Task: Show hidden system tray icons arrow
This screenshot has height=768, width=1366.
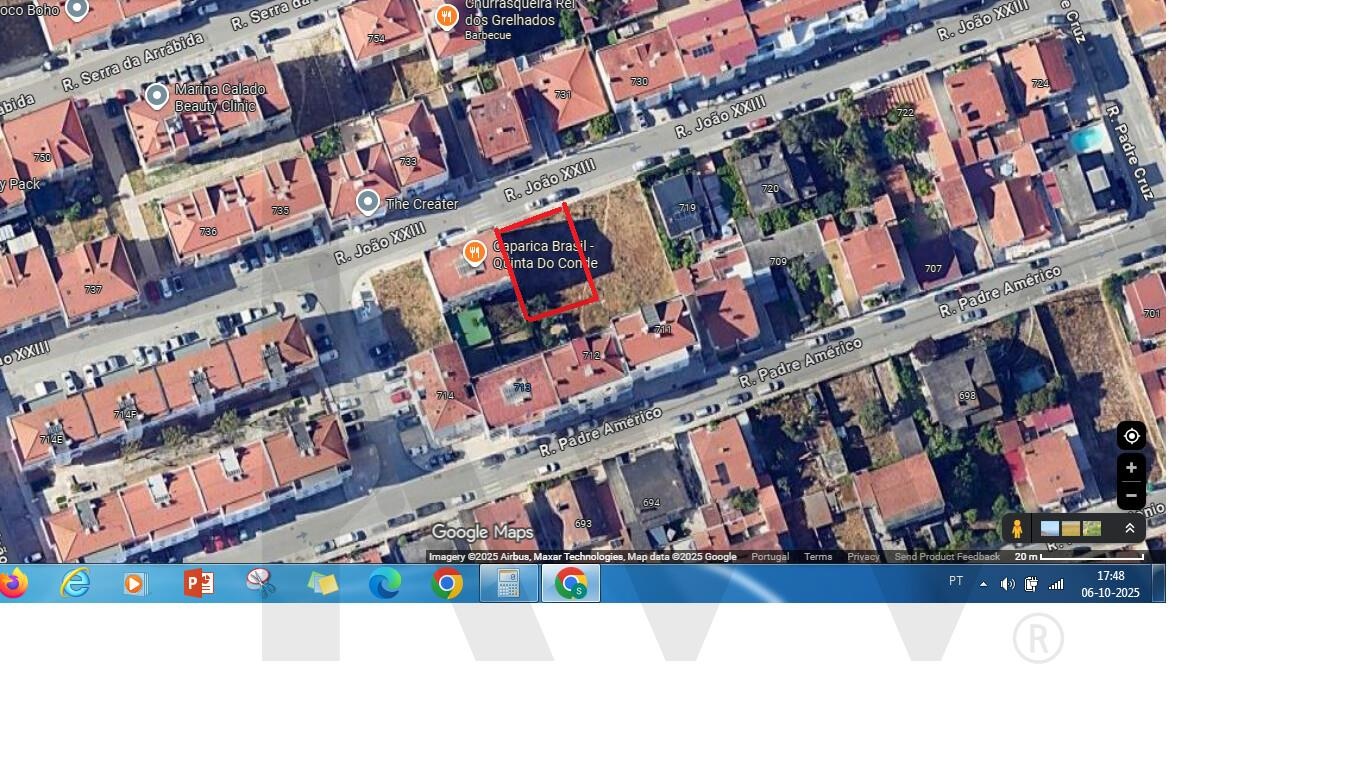Action: 983,584
